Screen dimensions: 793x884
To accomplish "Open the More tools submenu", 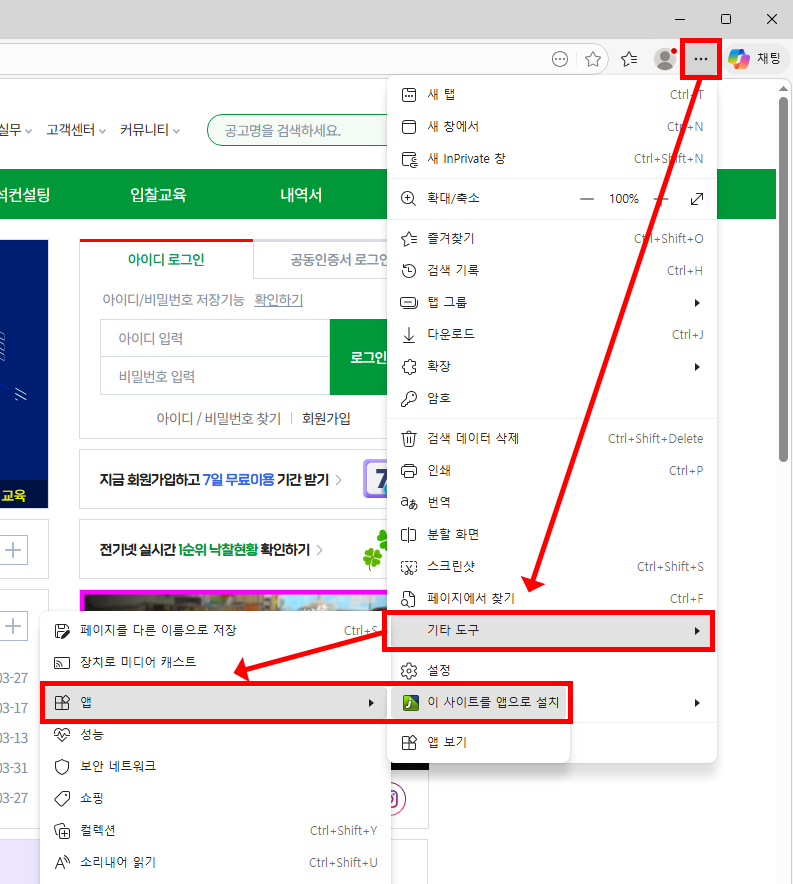I will [x=550, y=631].
